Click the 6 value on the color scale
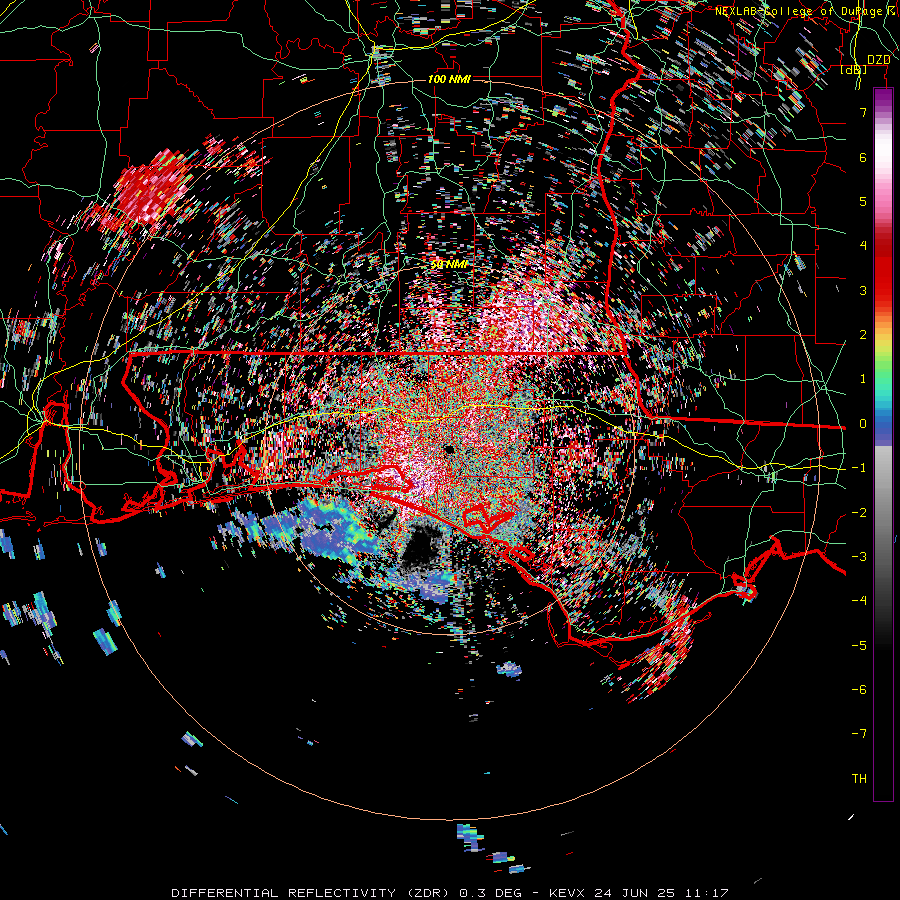The width and height of the screenshot is (900, 900). pyautogui.click(x=863, y=157)
